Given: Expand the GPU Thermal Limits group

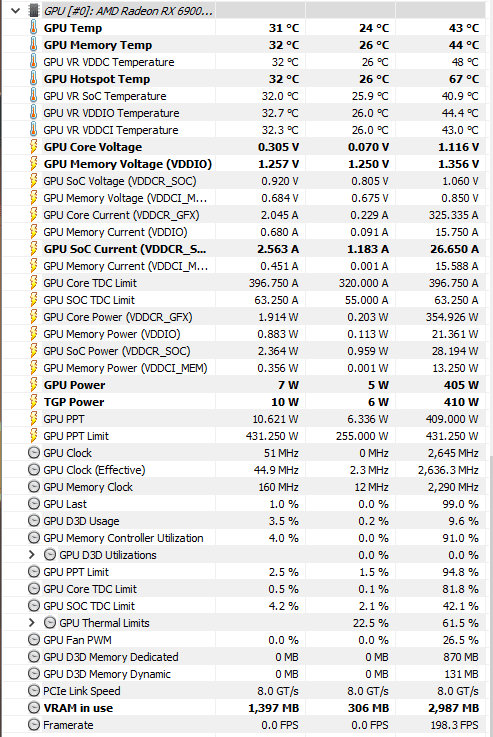Looking at the screenshot, I should pyautogui.click(x=31, y=623).
